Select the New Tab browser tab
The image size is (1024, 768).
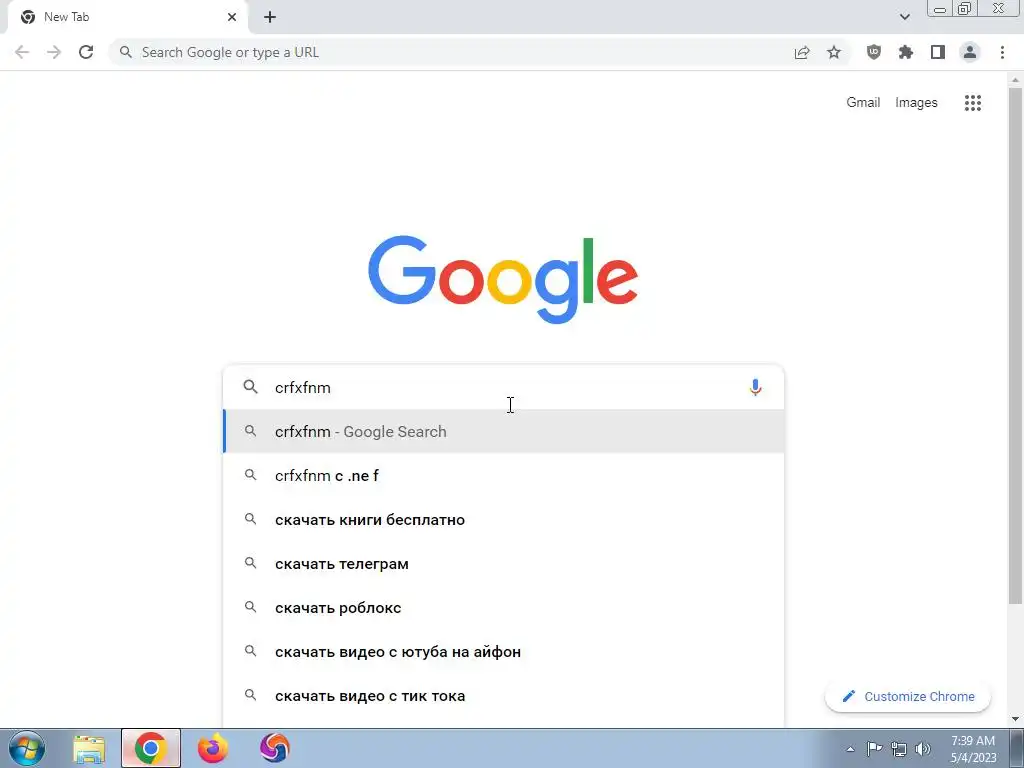point(127,18)
